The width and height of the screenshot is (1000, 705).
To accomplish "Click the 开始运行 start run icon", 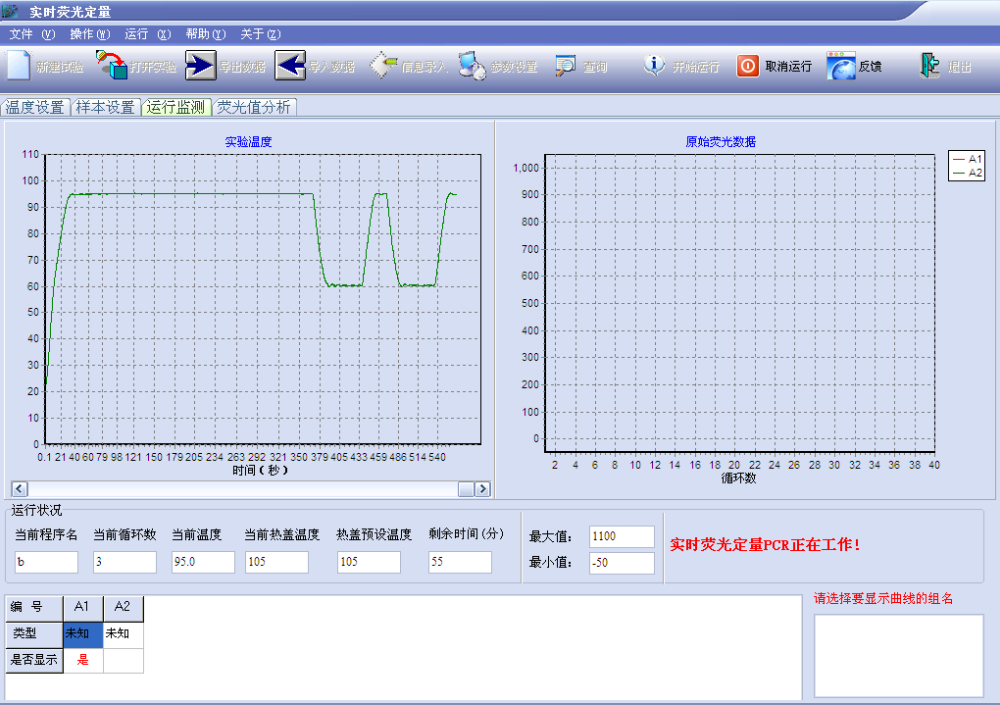I will pos(654,65).
